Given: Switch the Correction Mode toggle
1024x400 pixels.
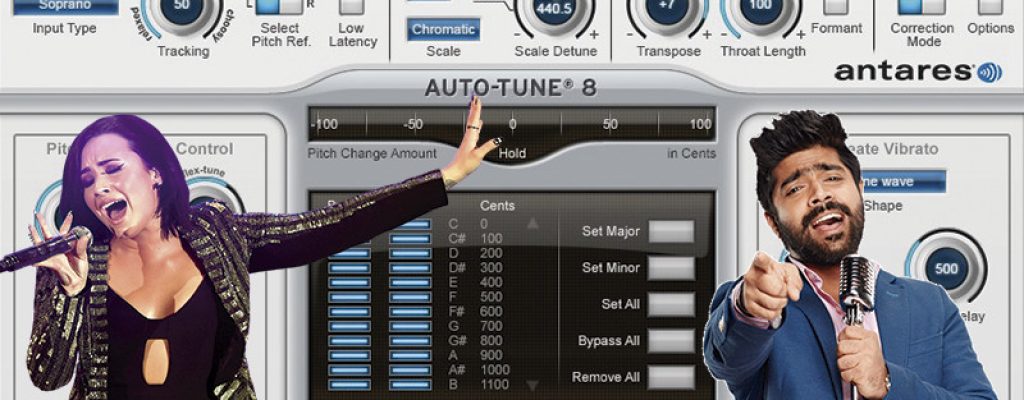Looking at the screenshot, I should [921, 7].
